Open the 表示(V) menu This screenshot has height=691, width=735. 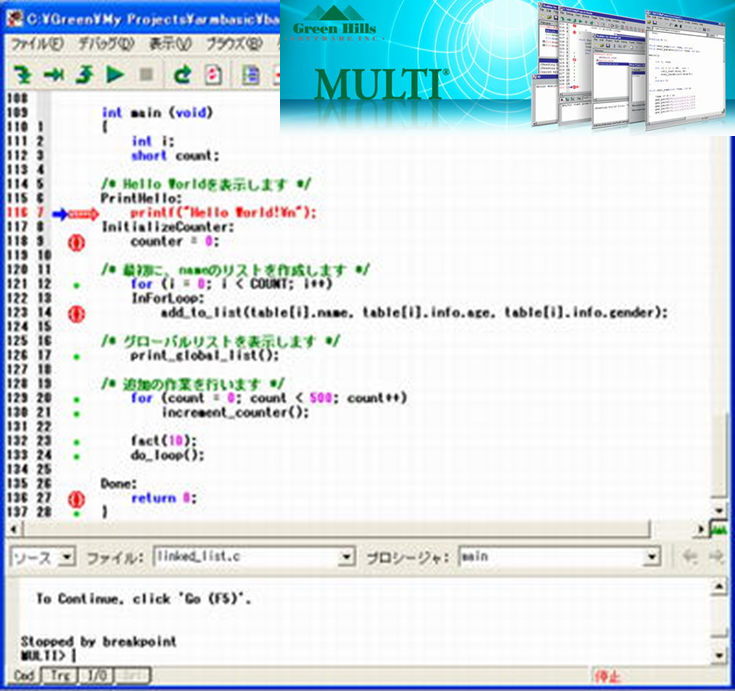[x=170, y=44]
